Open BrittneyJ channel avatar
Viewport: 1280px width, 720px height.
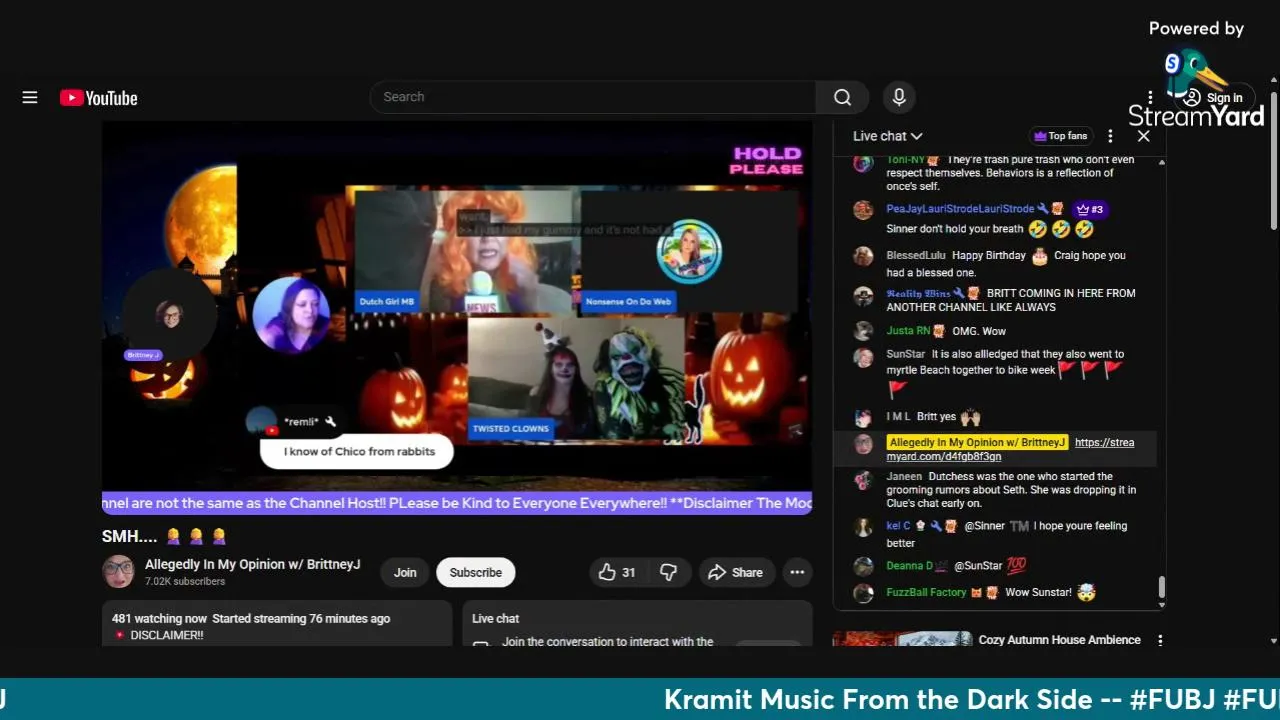pos(118,572)
